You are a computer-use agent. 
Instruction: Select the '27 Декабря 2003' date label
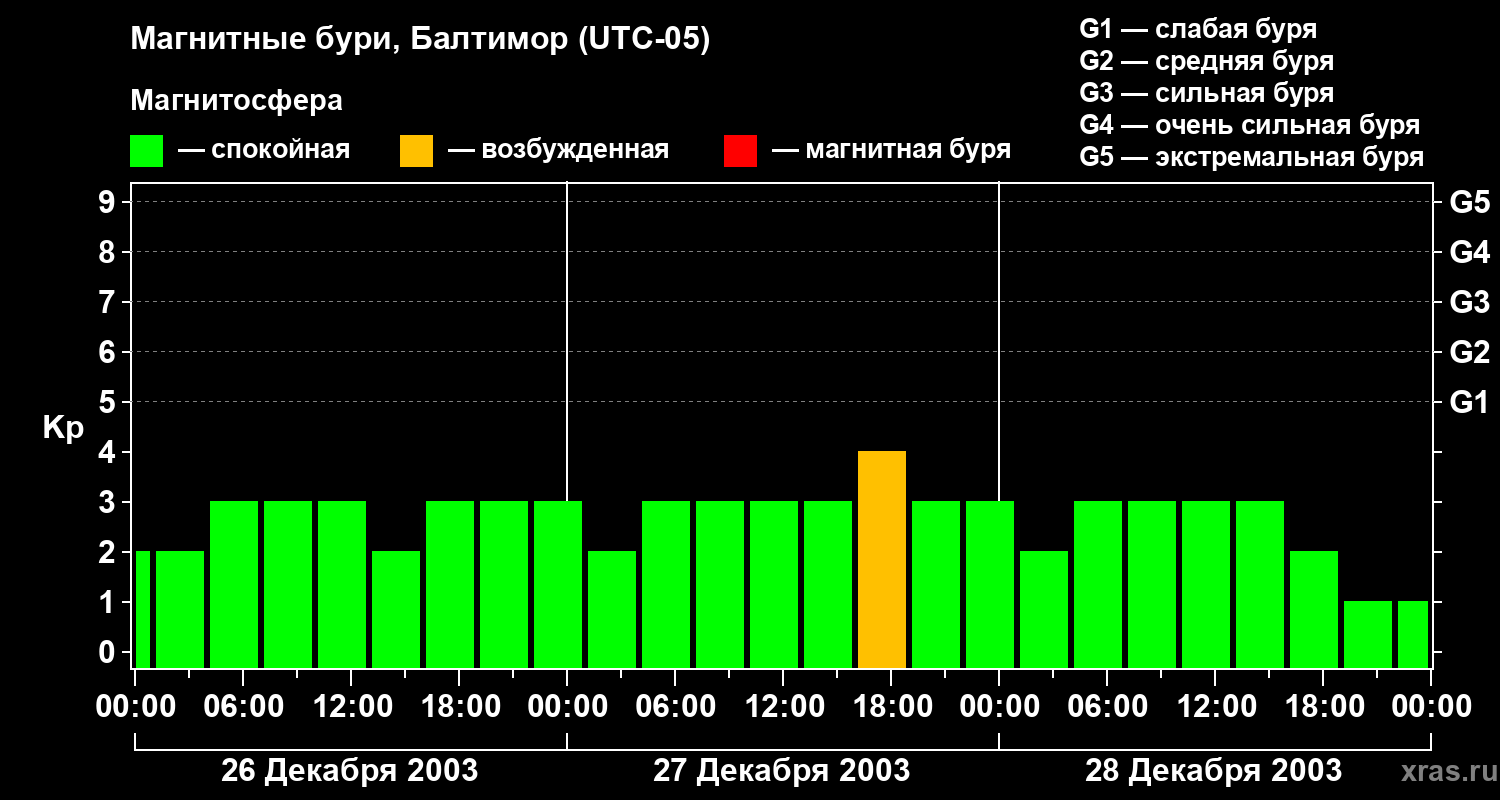tap(781, 771)
